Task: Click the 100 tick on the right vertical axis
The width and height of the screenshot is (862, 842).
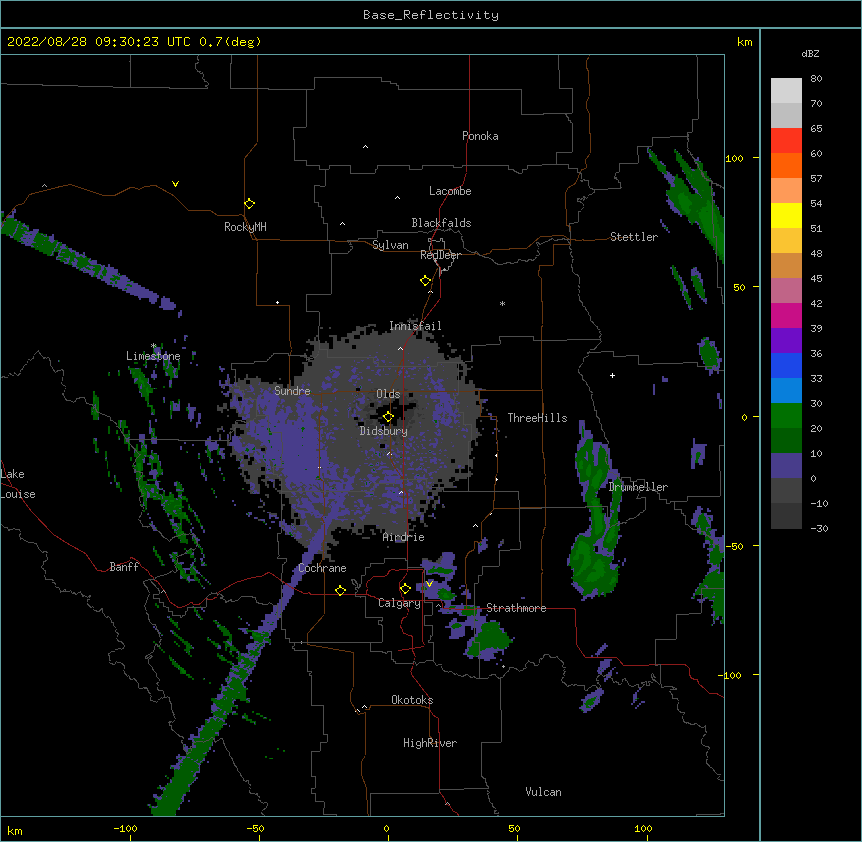Action: point(734,158)
